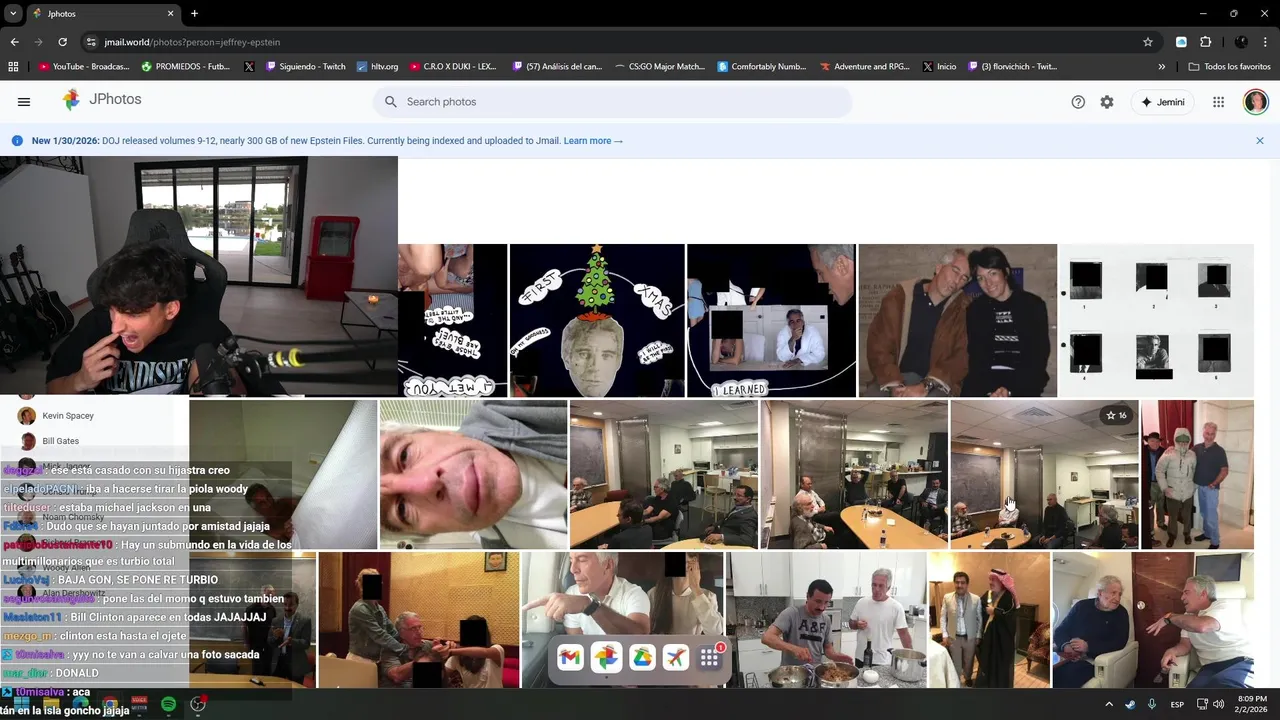The width and height of the screenshot is (1280, 720).
Task: Open the Chrome extensions puzzle icon
Action: coord(1206,42)
